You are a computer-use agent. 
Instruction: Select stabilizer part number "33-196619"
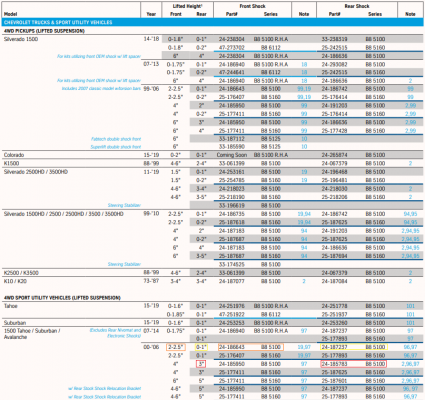tap(232, 205)
